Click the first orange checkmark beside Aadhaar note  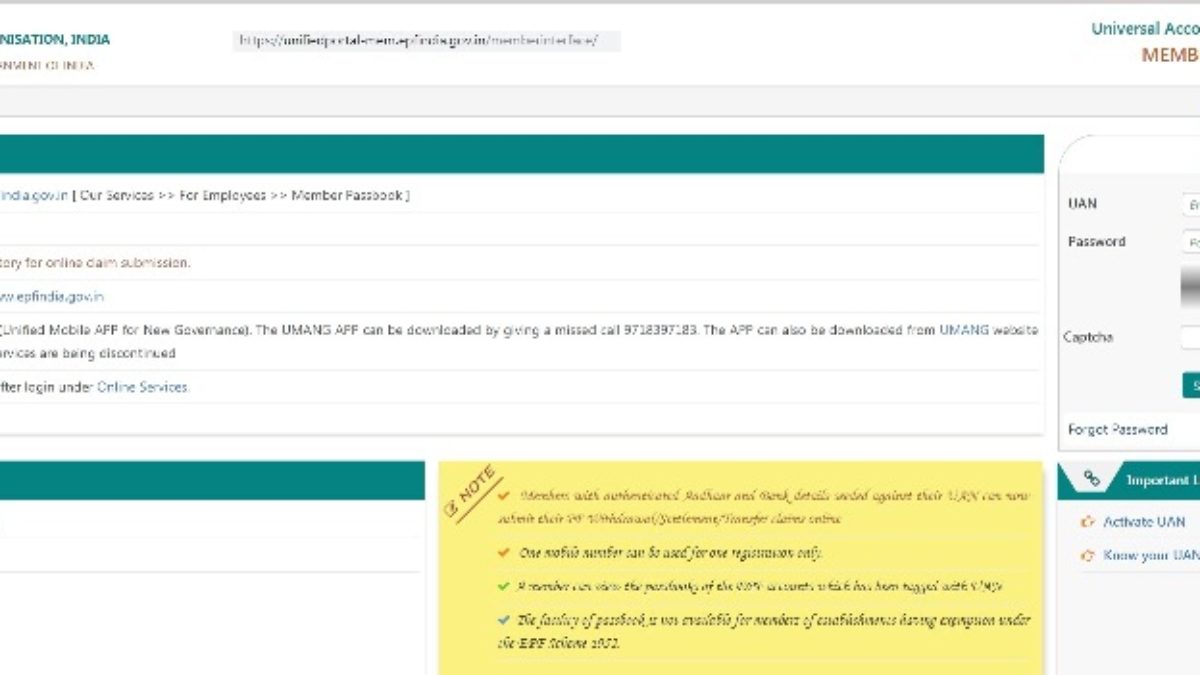pyautogui.click(x=504, y=495)
